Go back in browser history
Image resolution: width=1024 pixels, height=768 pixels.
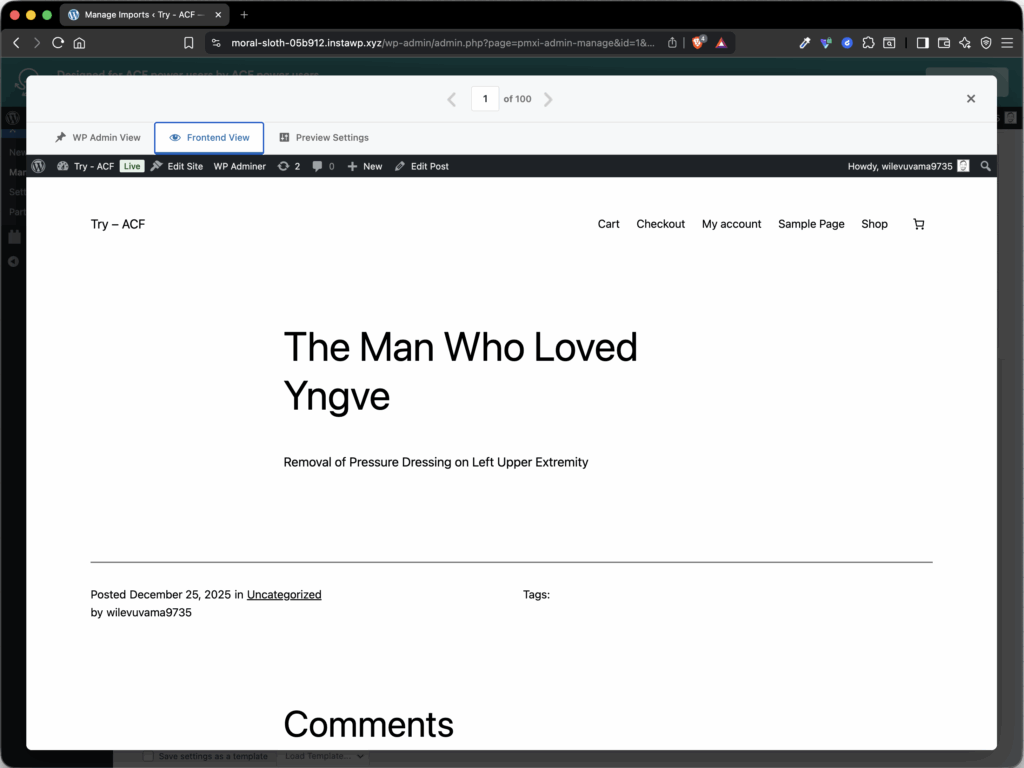click(x=16, y=43)
